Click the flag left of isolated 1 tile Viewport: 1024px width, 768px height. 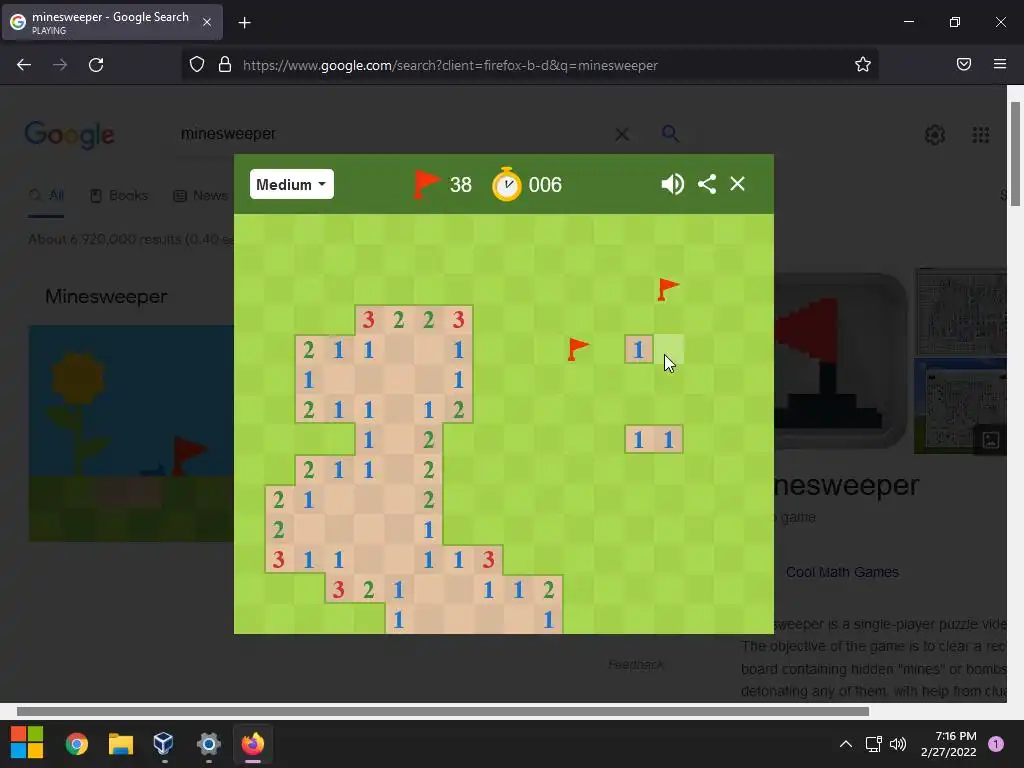point(578,349)
